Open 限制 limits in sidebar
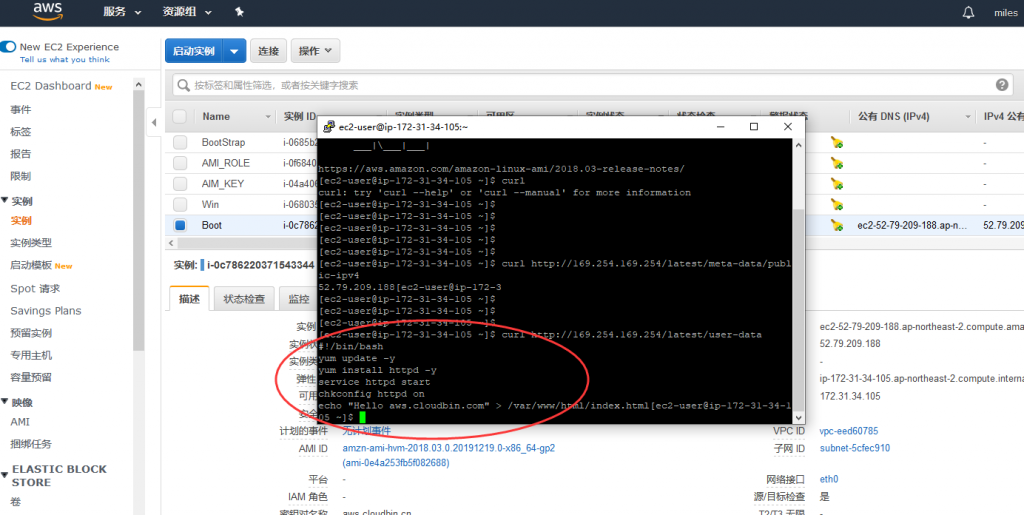Image resolution: width=1024 pixels, height=515 pixels. [x=21, y=176]
